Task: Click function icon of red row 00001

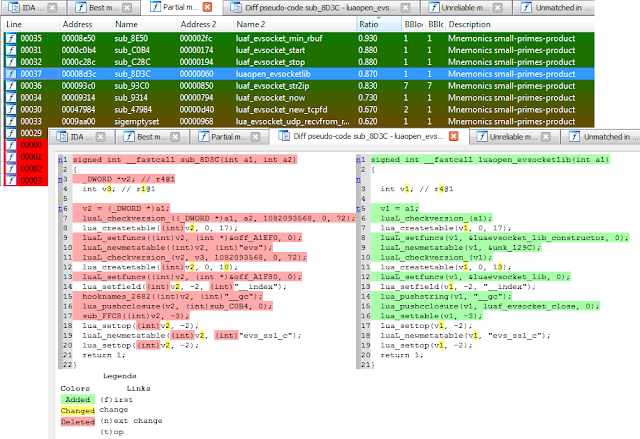Action: (x=11, y=157)
